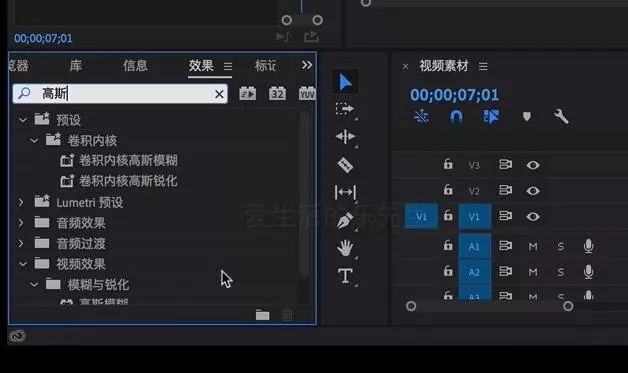
Task: Mute track A1 with M button
Action: pyautogui.click(x=533, y=246)
